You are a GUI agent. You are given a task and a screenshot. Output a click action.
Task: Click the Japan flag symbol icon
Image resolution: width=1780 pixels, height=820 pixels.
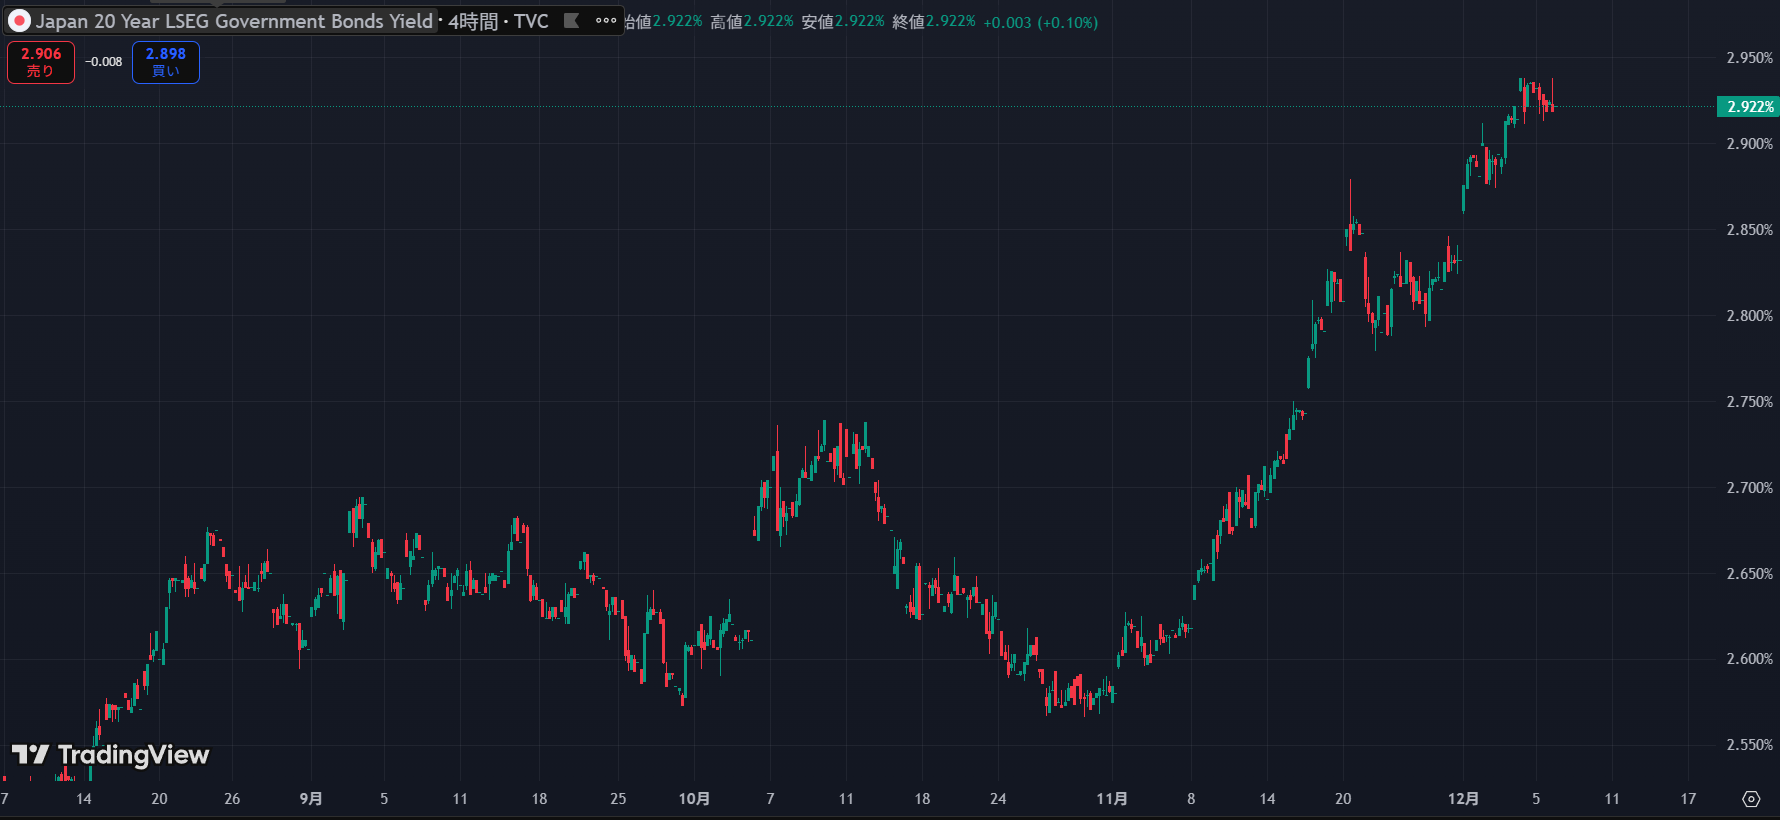coord(19,21)
